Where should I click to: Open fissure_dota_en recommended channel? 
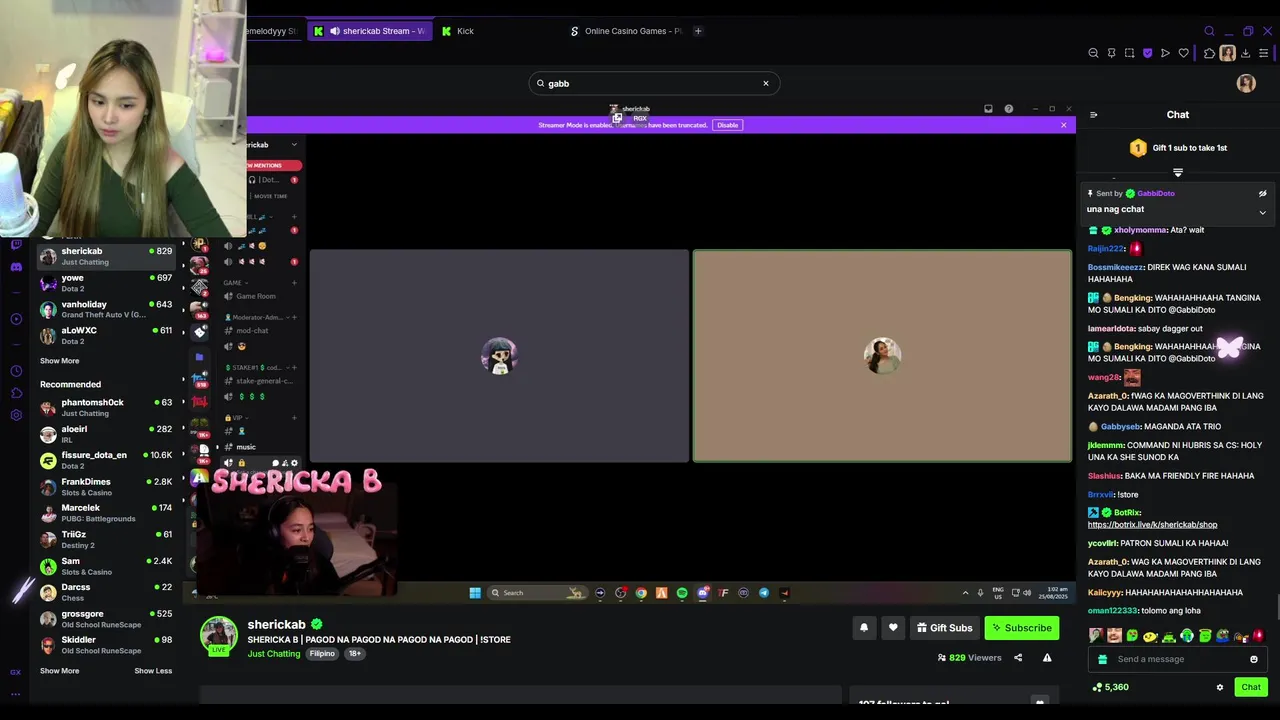click(106, 460)
